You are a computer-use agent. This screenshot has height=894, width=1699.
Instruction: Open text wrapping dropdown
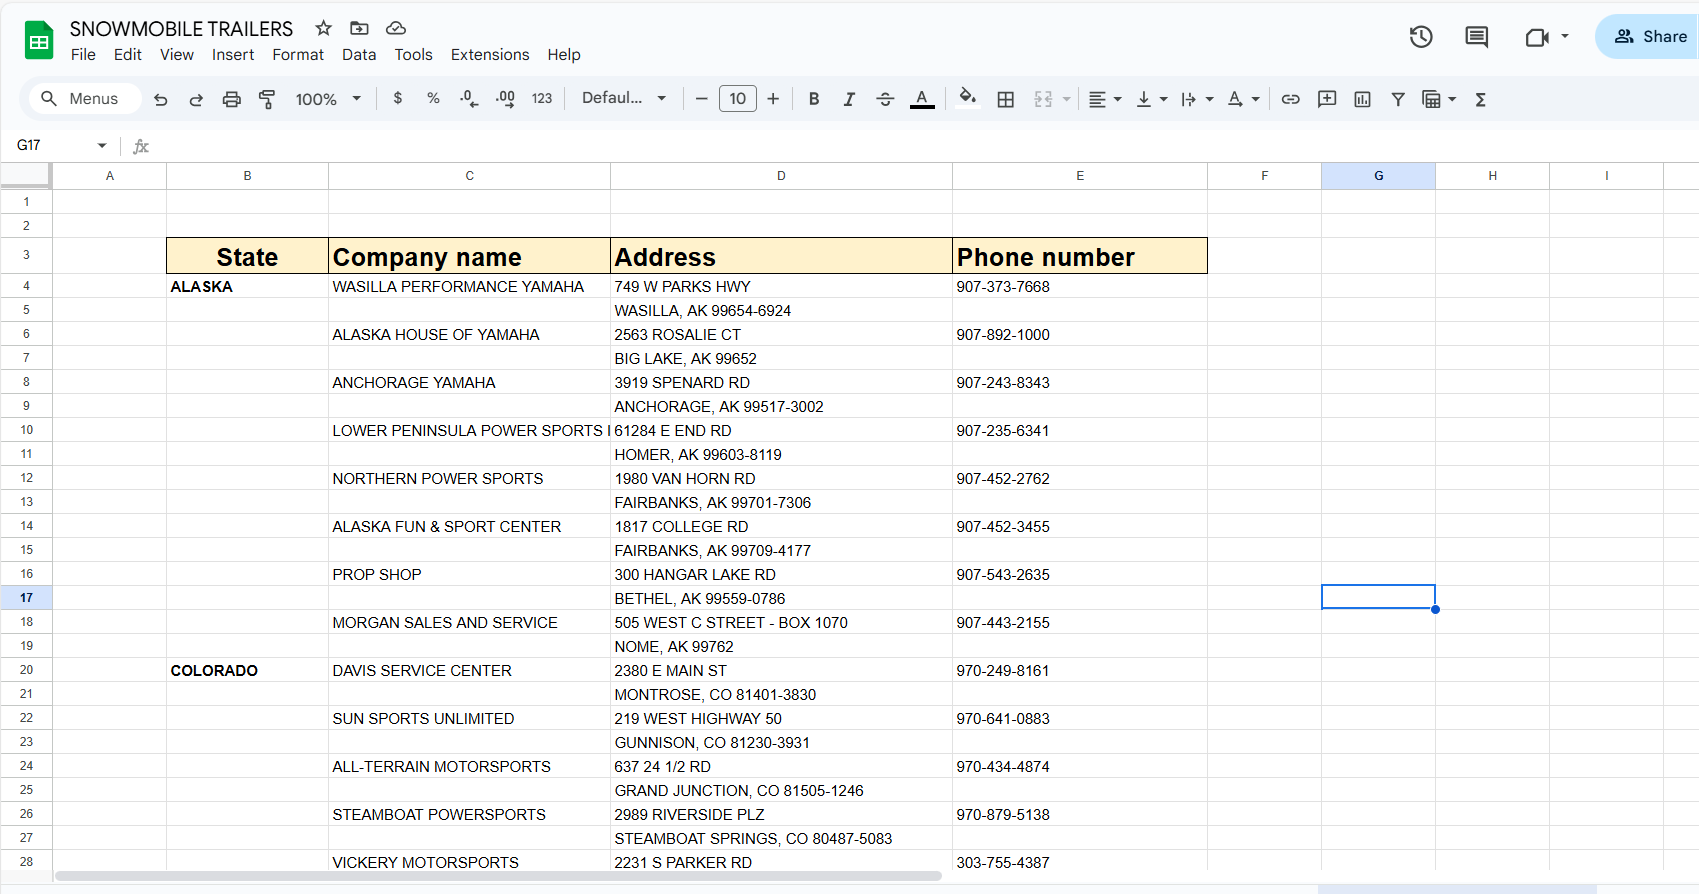point(1197,99)
